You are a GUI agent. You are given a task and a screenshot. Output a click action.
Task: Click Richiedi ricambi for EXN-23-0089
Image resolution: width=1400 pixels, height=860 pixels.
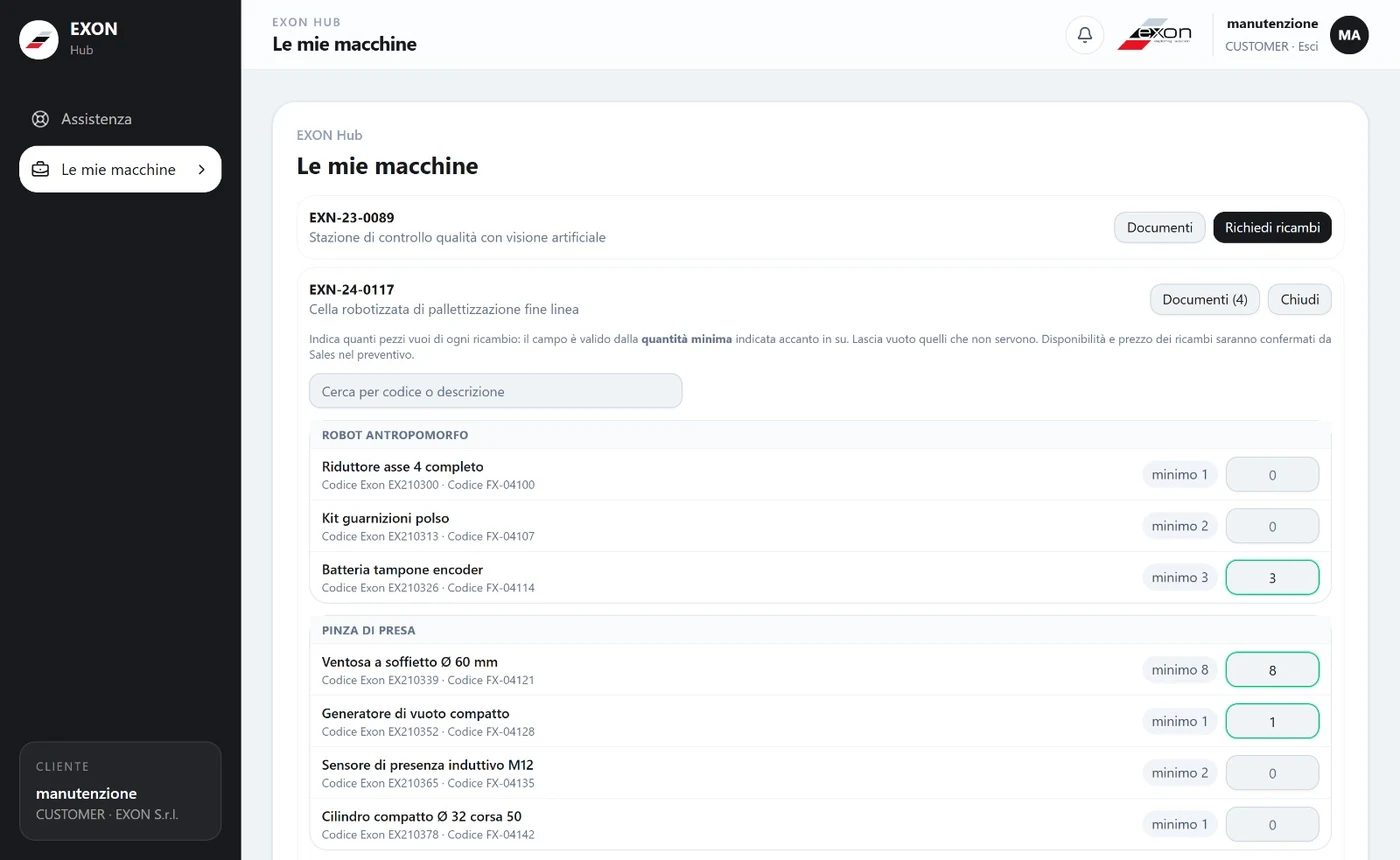tap(1272, 227)
